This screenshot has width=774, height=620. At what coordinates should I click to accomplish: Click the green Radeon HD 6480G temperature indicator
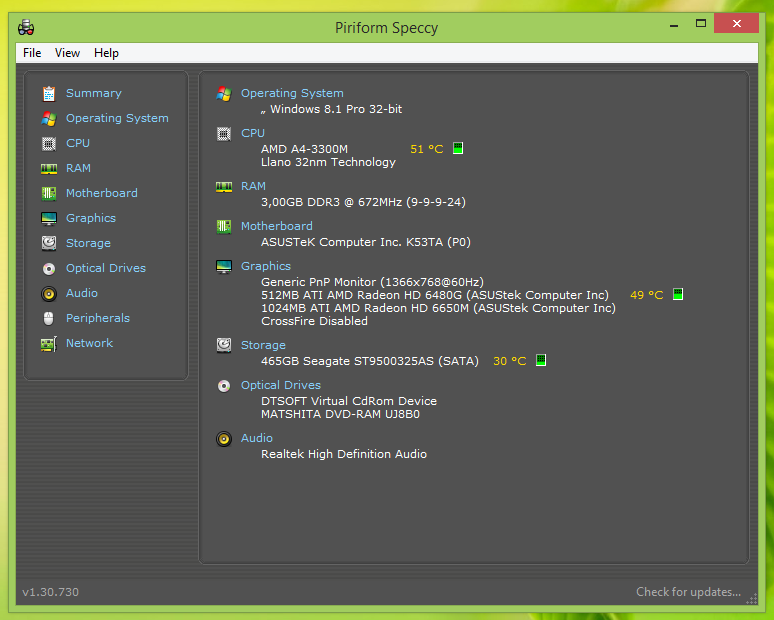coord(678,294)
